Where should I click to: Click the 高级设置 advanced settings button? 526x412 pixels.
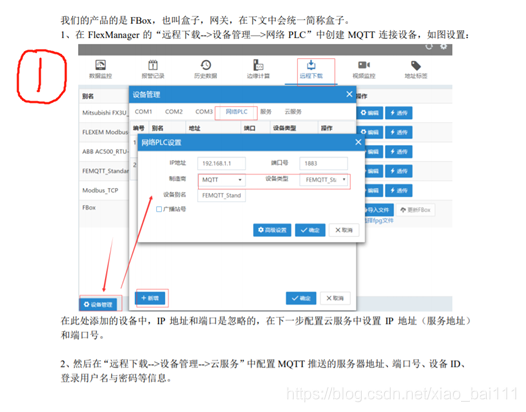[272, 230]
